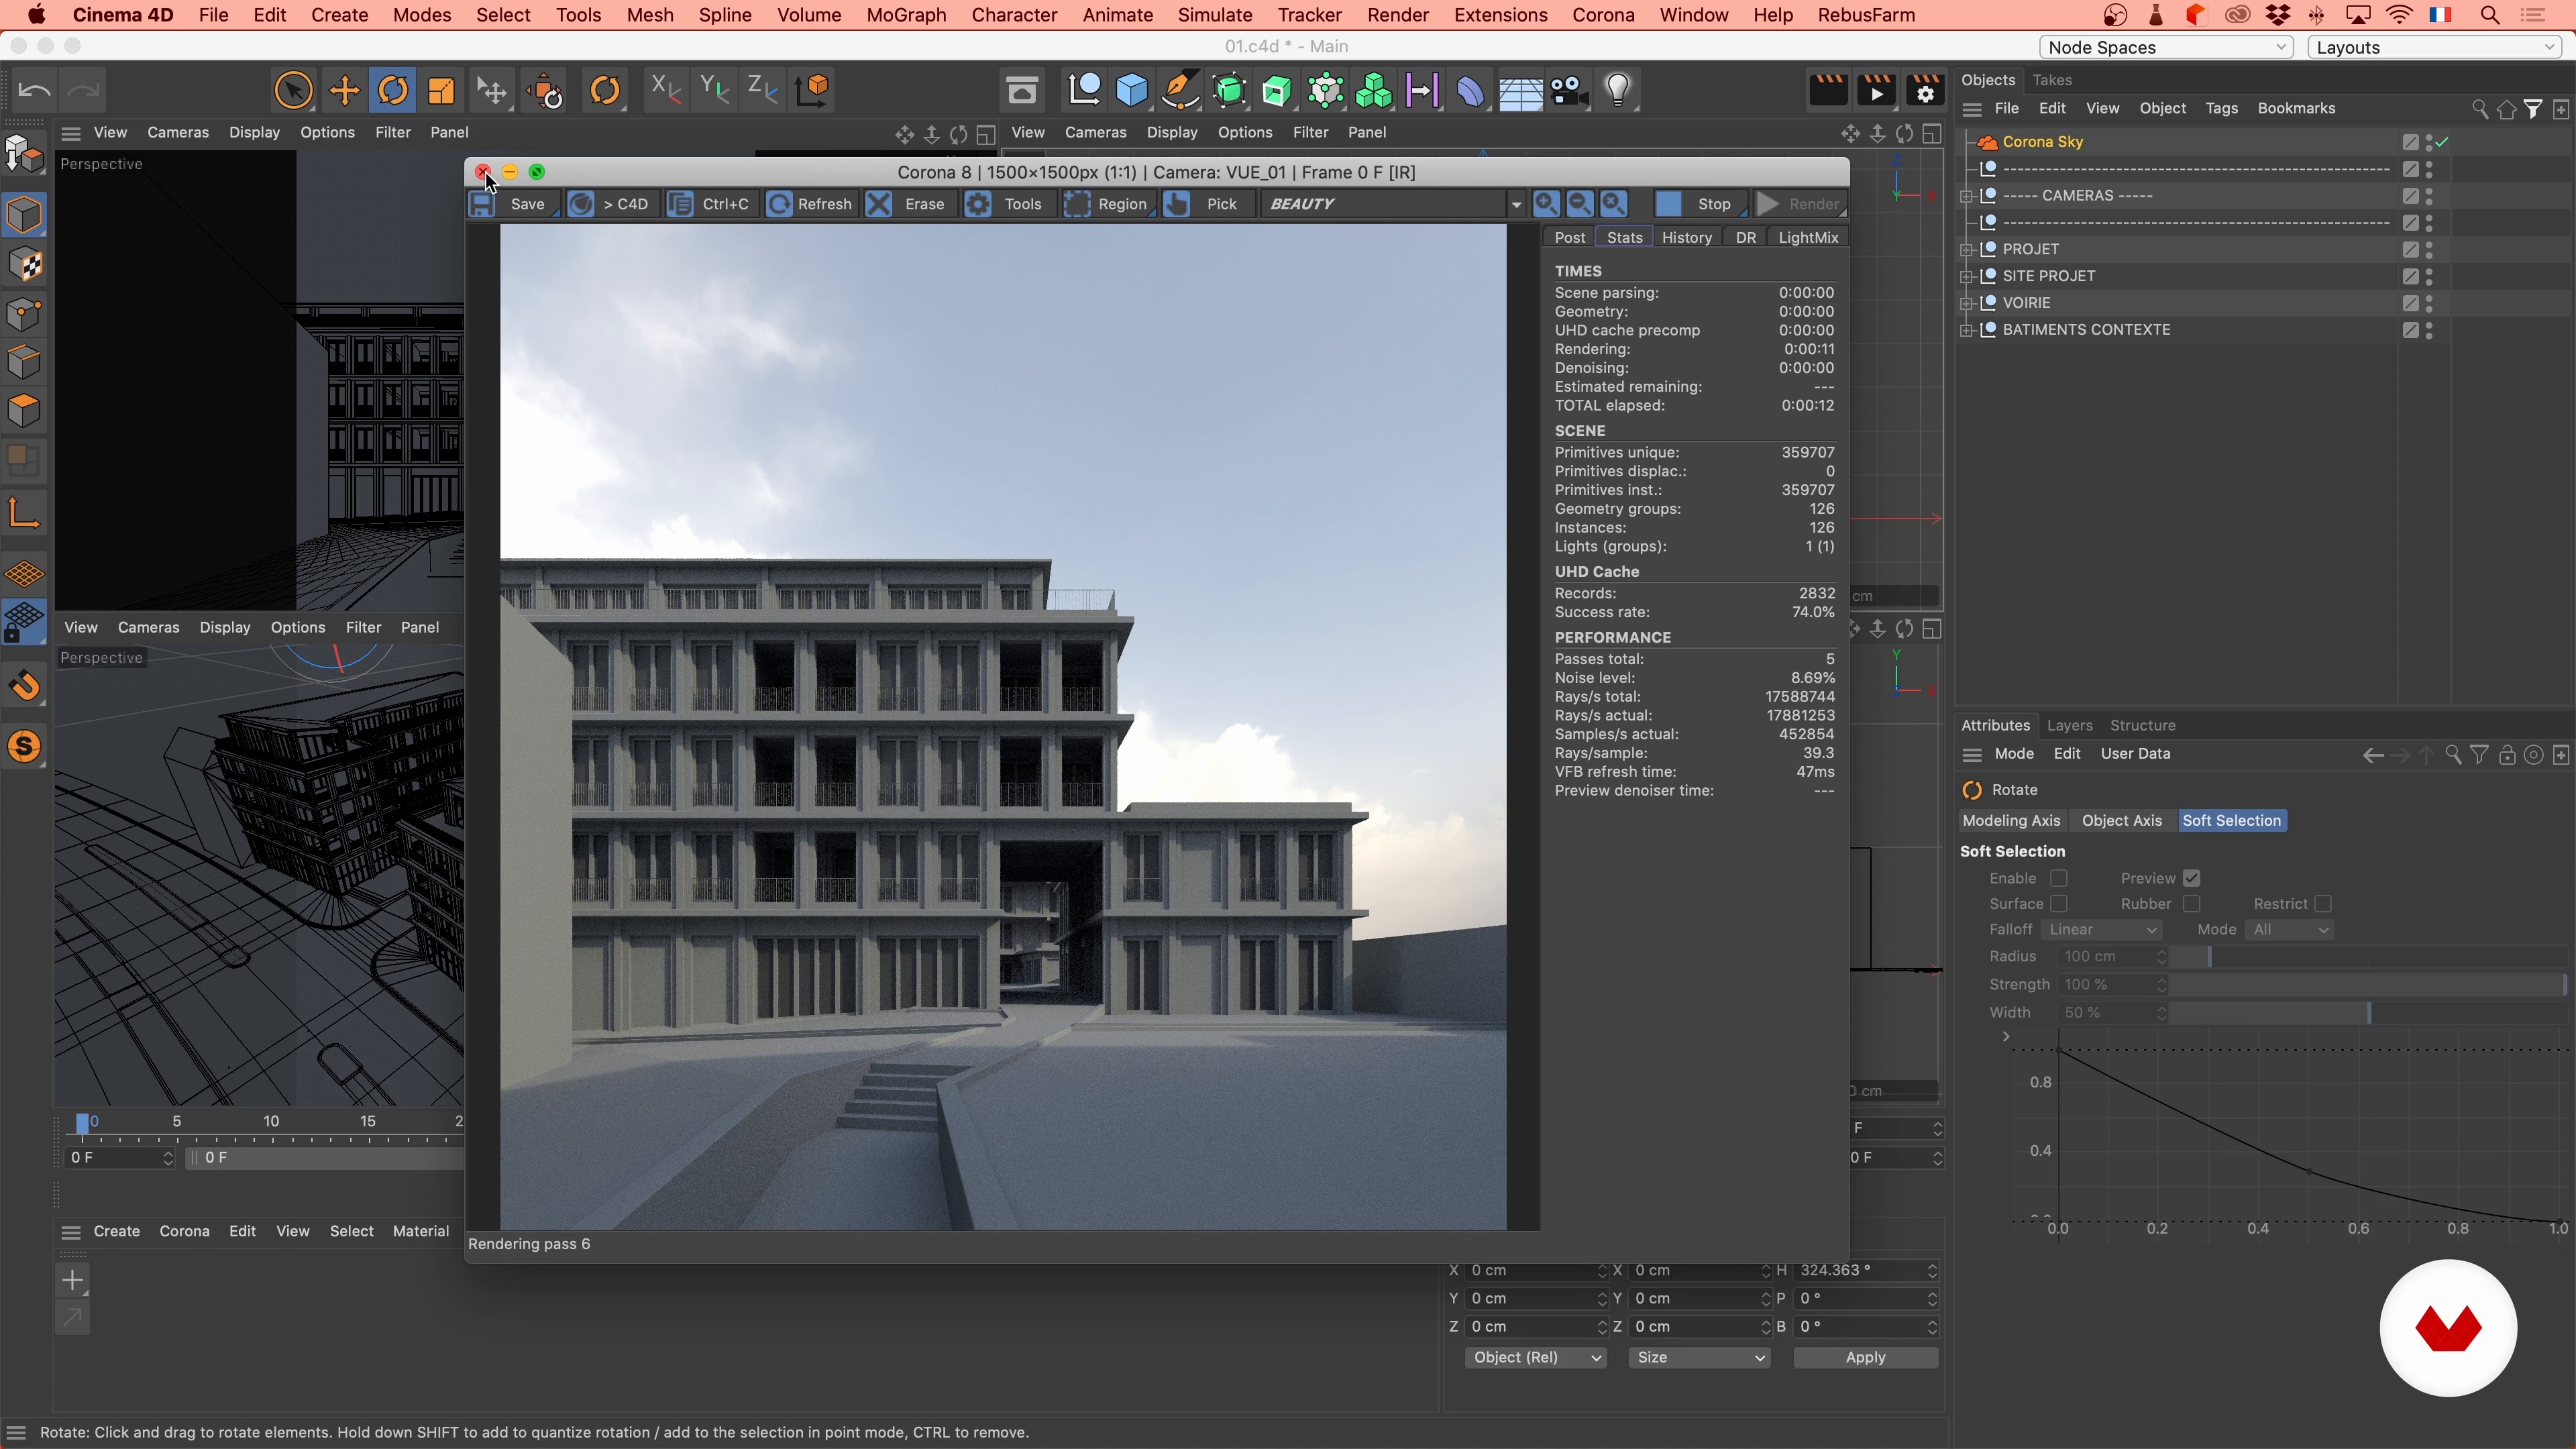Viewport: 2576px width, 1449px height.
Task: Open Layouts dropdown
Action: click(x=2434, y=47)
